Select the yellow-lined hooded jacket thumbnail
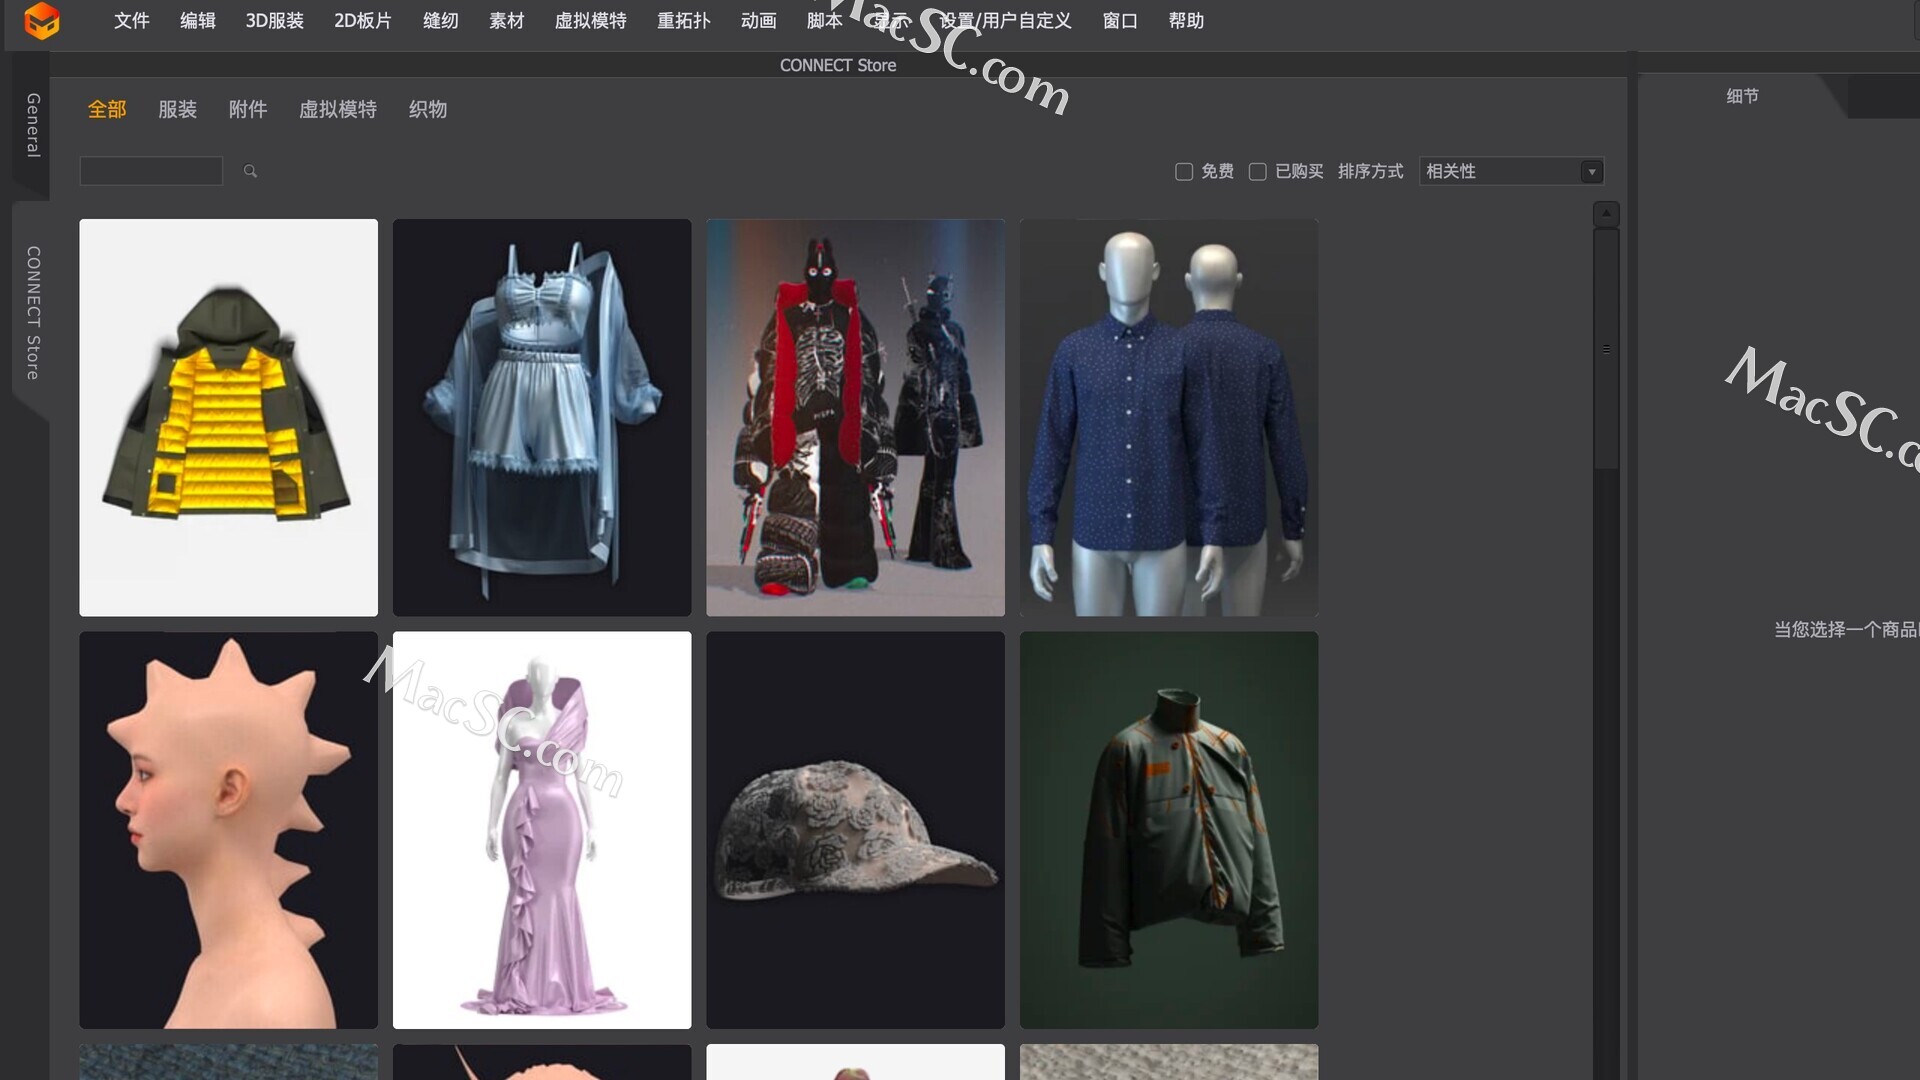1920x1080 pixels. coord(228,417)
